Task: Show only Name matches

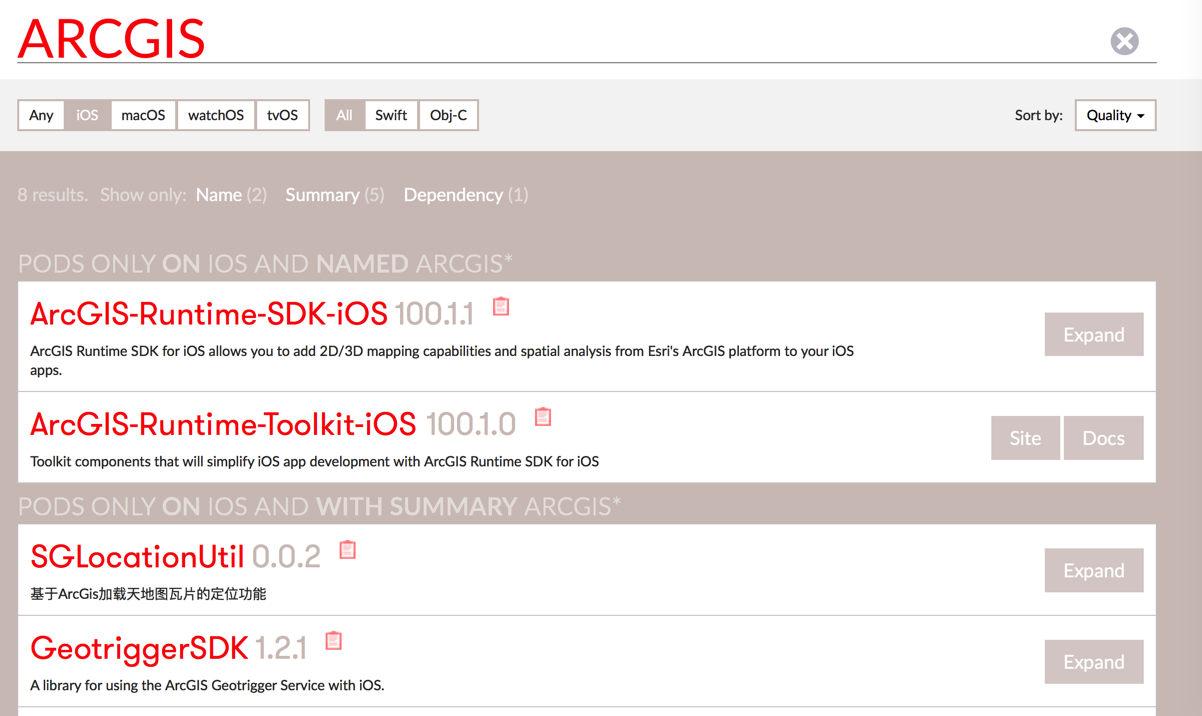Action: (231, 195)
